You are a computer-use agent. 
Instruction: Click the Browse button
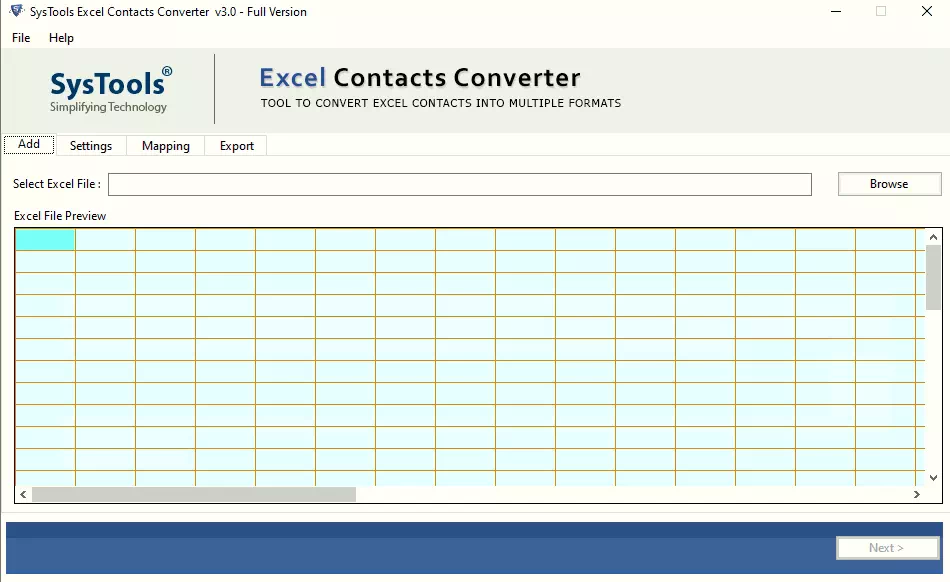tap(889, 184)
